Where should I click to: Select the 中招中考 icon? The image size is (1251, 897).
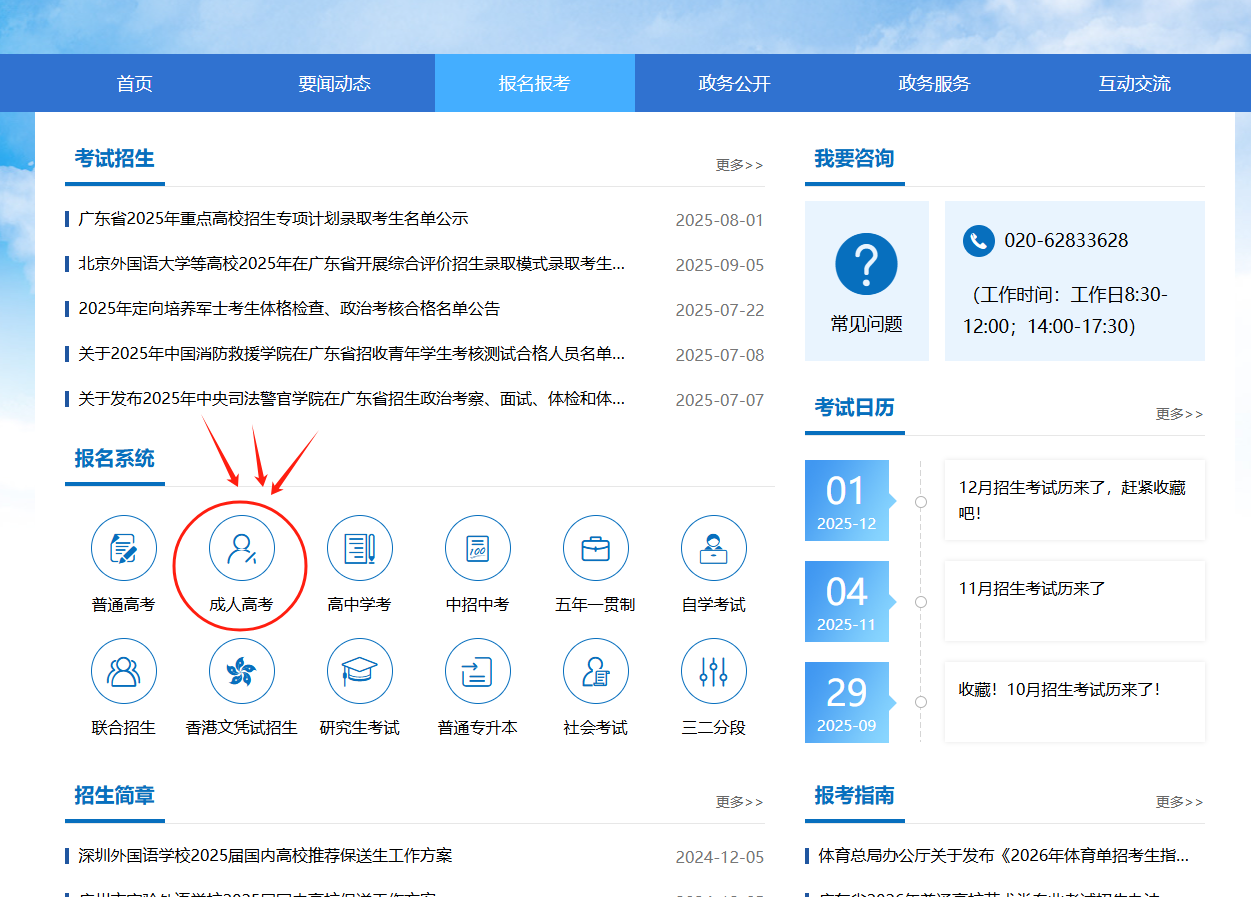[477, 549]
